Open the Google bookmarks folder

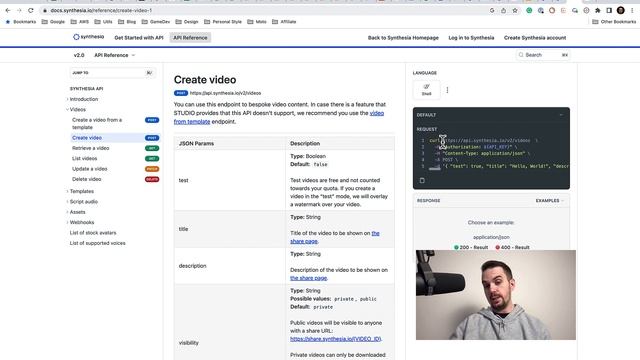pyautogui.click(x=53, y=22)
